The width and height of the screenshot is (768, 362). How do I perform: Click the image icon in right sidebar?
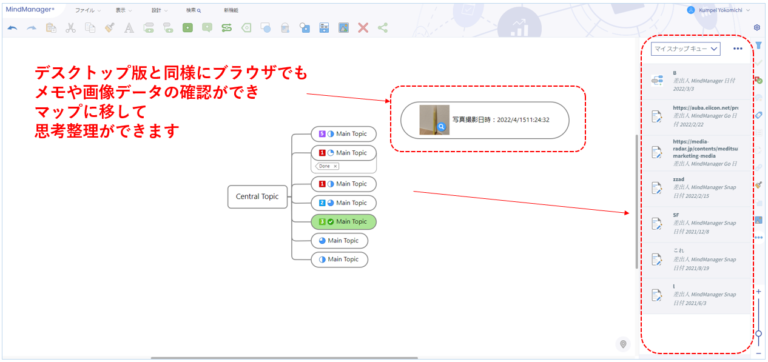759,220
